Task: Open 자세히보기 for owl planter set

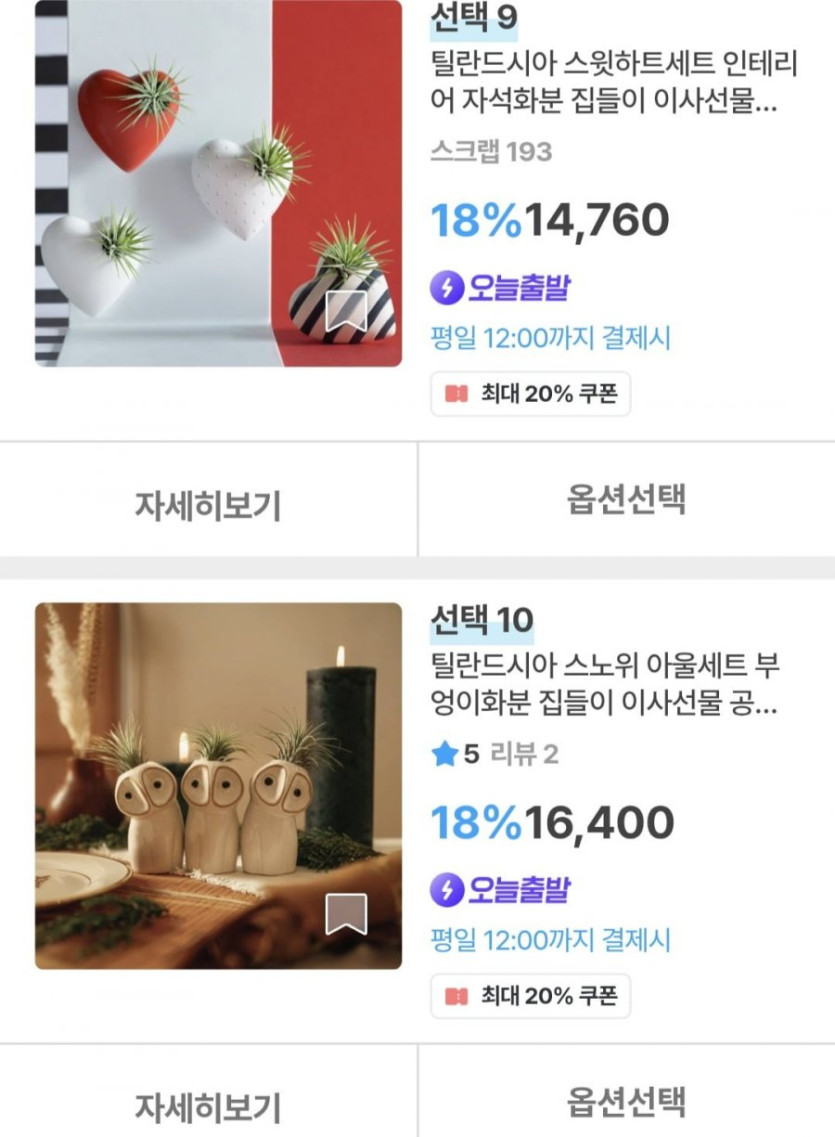Action: click(208, 1106)
